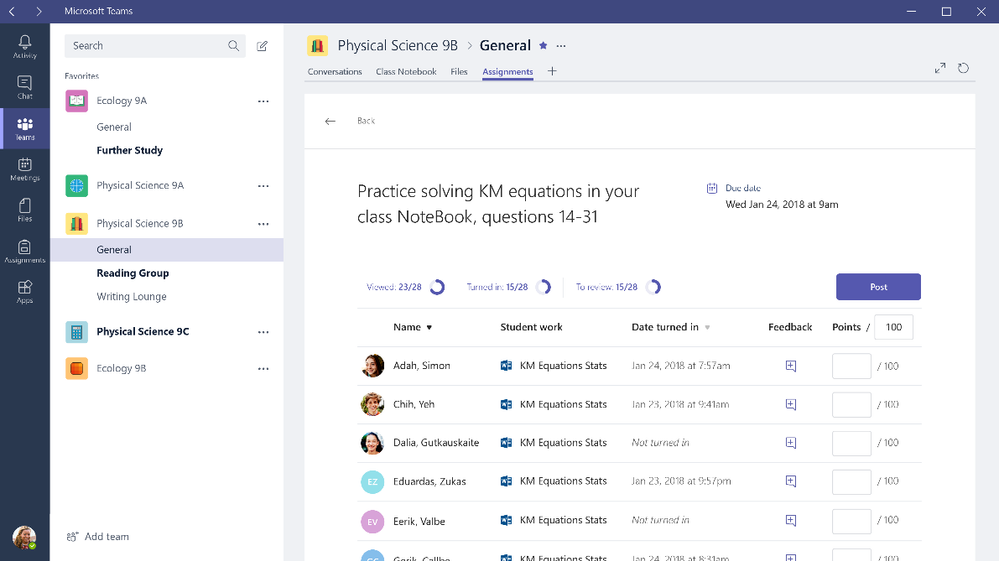999x561 pixels.
Task: Click the user profile avatar
Action: pos(24,537)
